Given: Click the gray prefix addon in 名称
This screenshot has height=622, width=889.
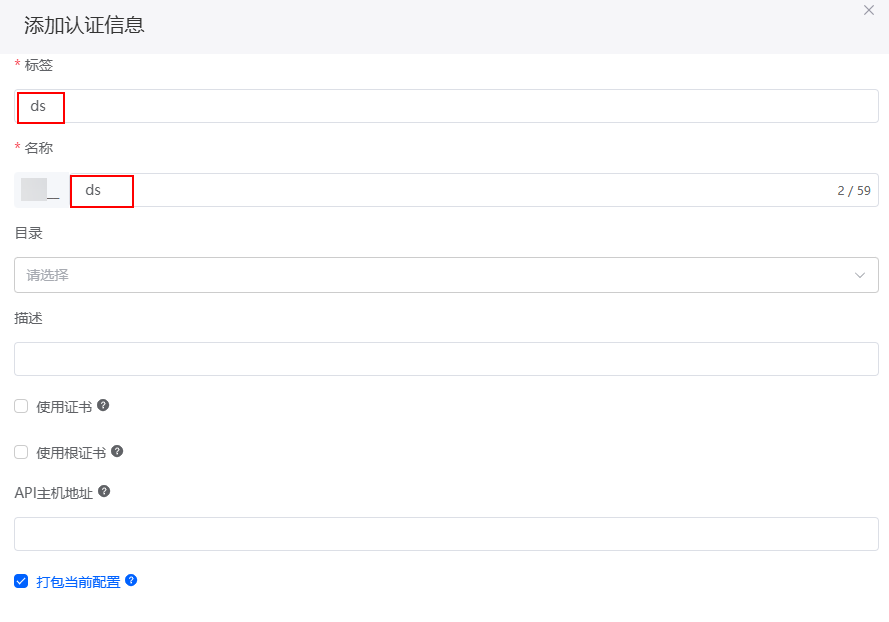Looking at the screenshot, I should pos(41,190).
